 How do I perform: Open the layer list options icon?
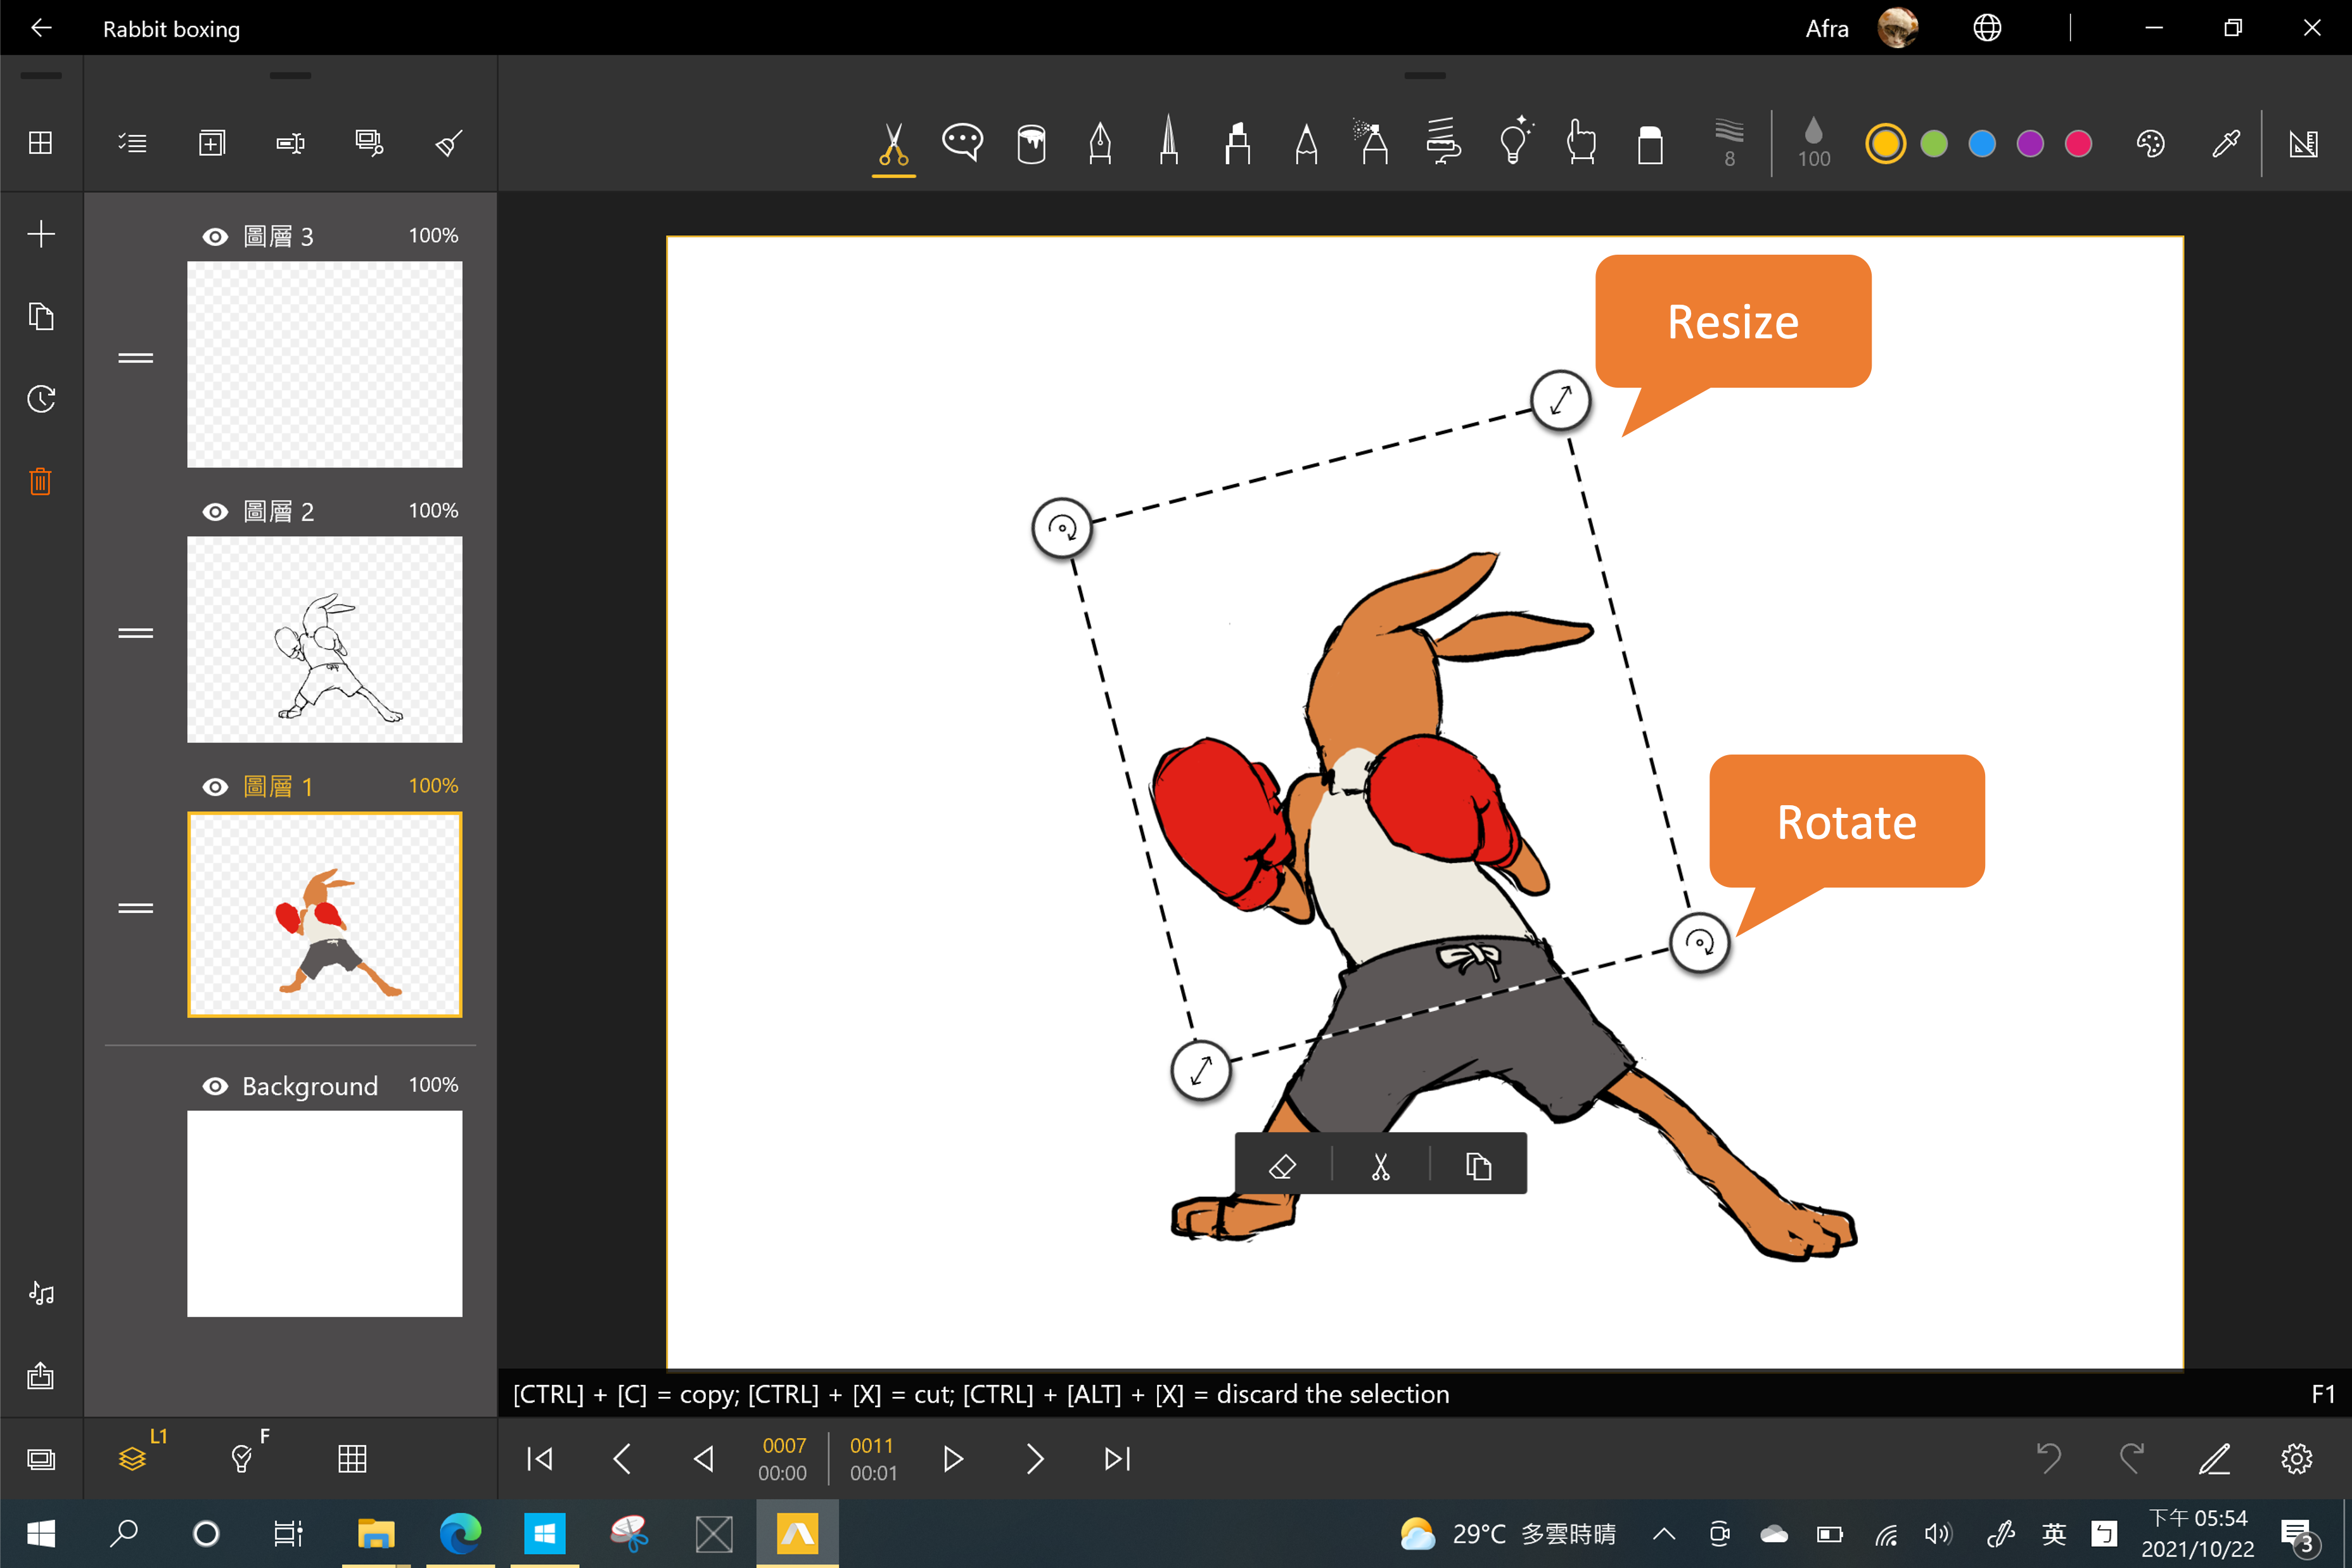click(132, 143)
